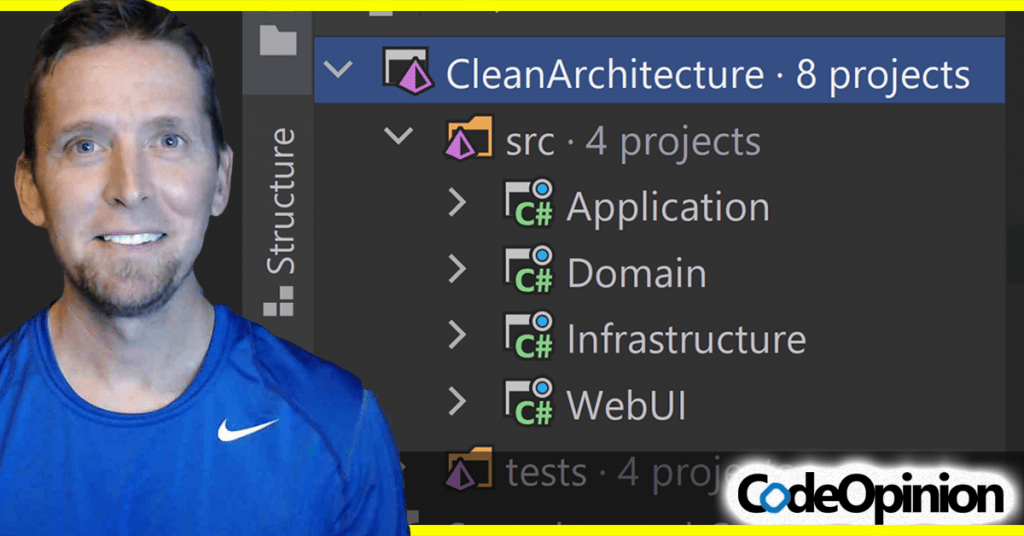Click the Infrastructure C# project icon

[x=528, y=338]
